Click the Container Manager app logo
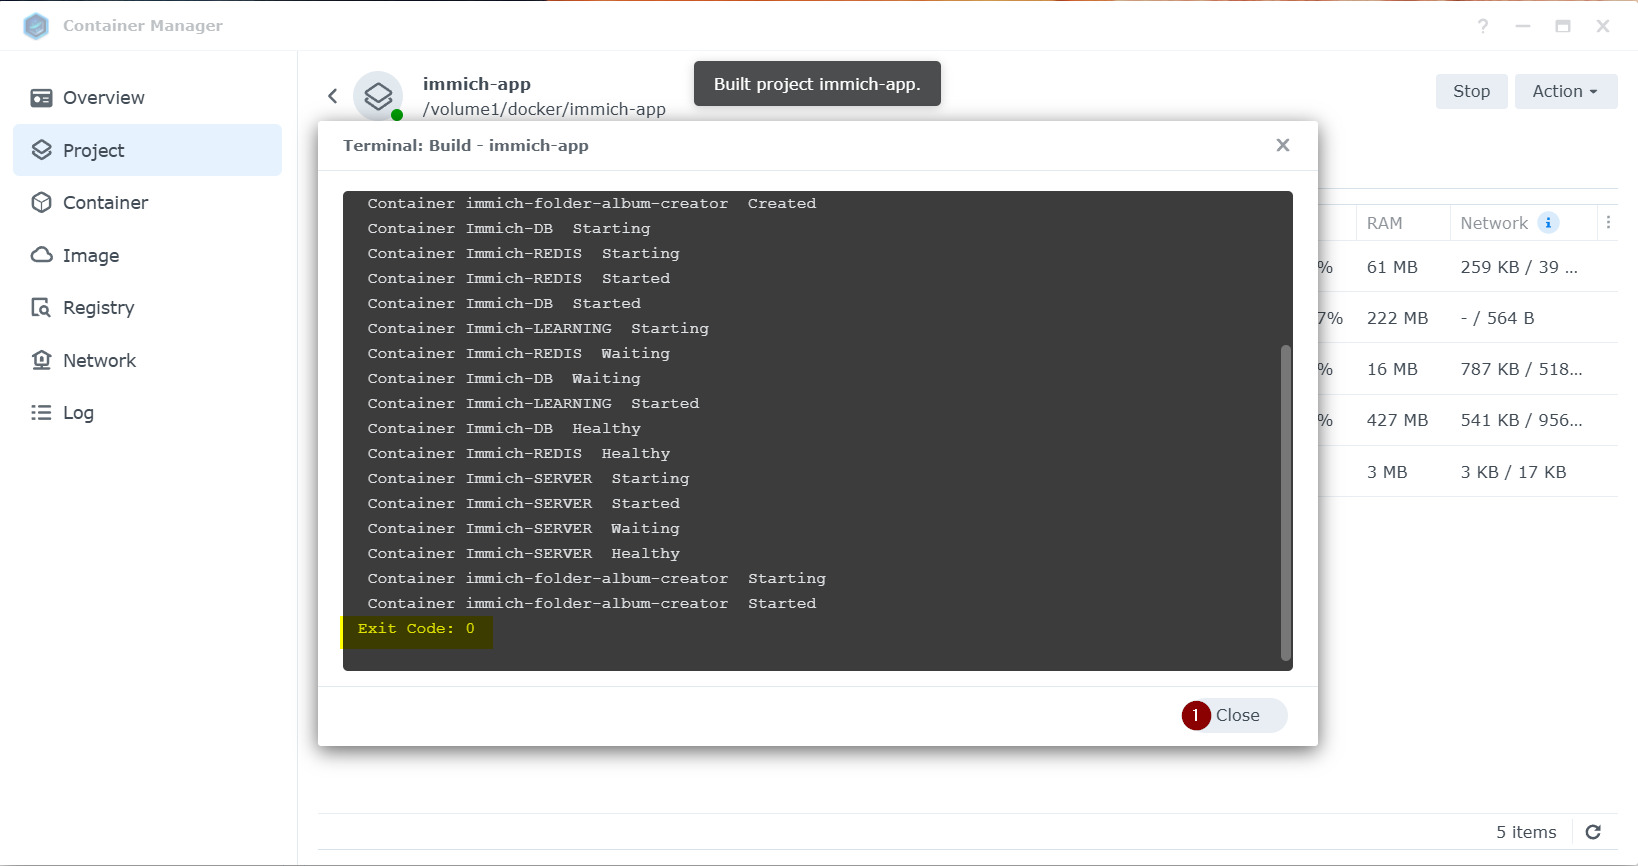 (36, 26)
